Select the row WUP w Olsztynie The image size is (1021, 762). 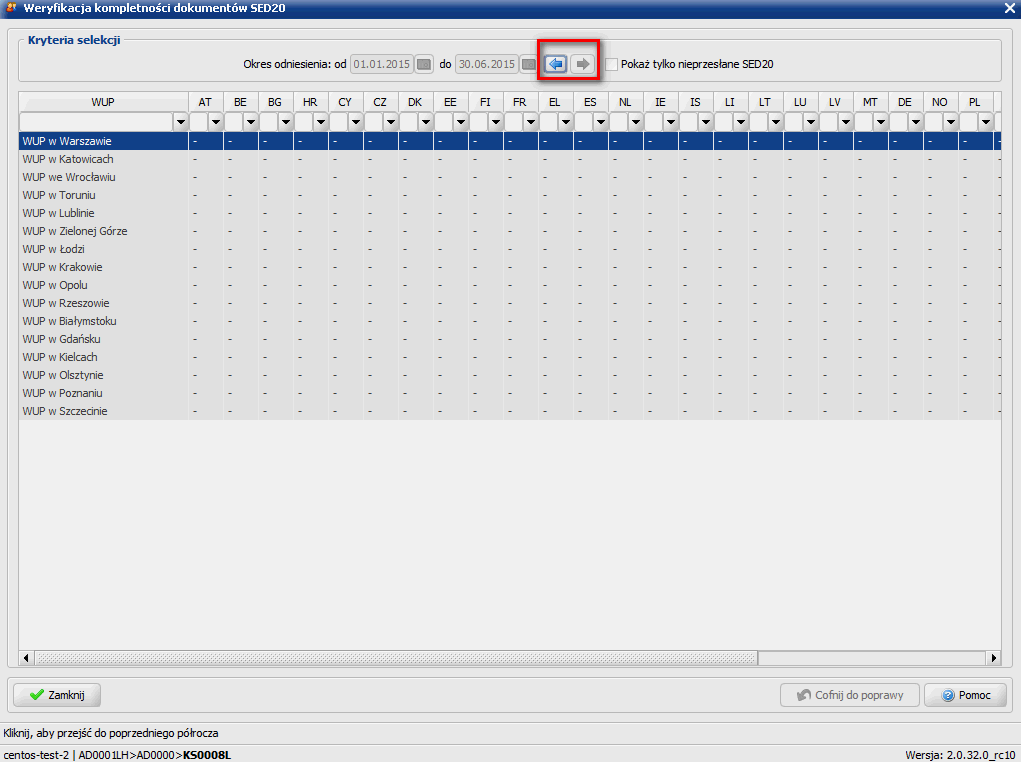[510, 375]
